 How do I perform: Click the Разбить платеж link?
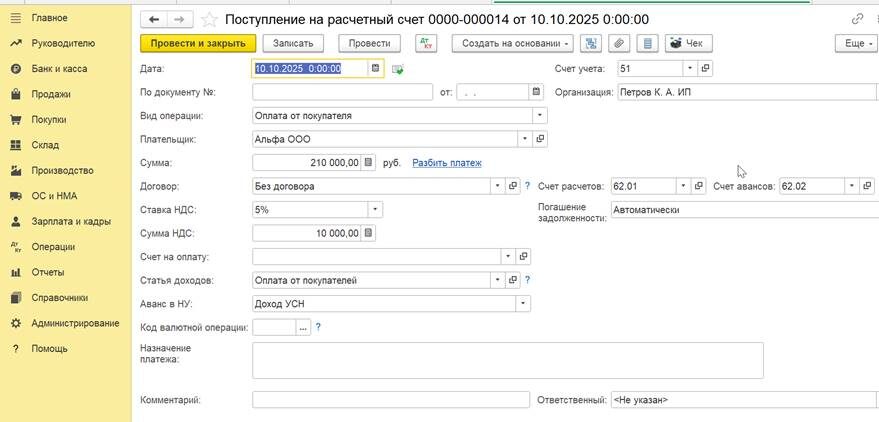pyautogui.click(x=447, y=163)
